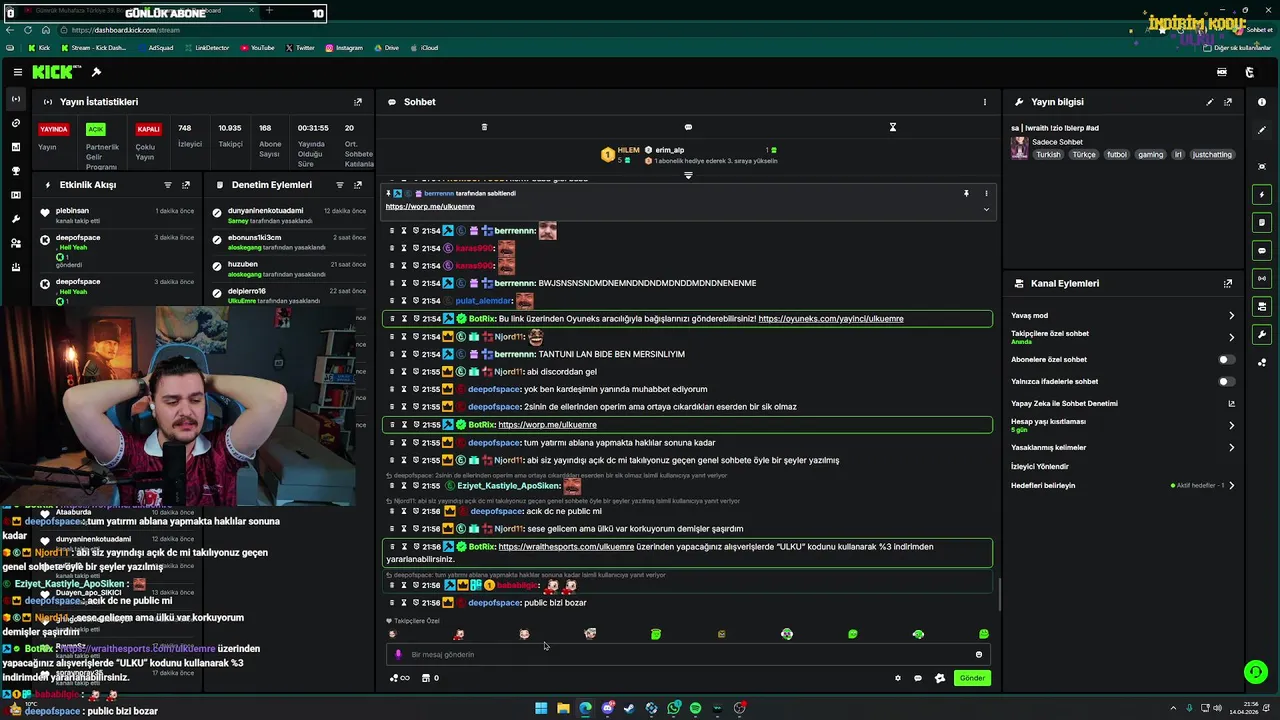Expand Takipçilere özel sohbet options
This screenshot has height=720, width=1280.
(1232, 337)
